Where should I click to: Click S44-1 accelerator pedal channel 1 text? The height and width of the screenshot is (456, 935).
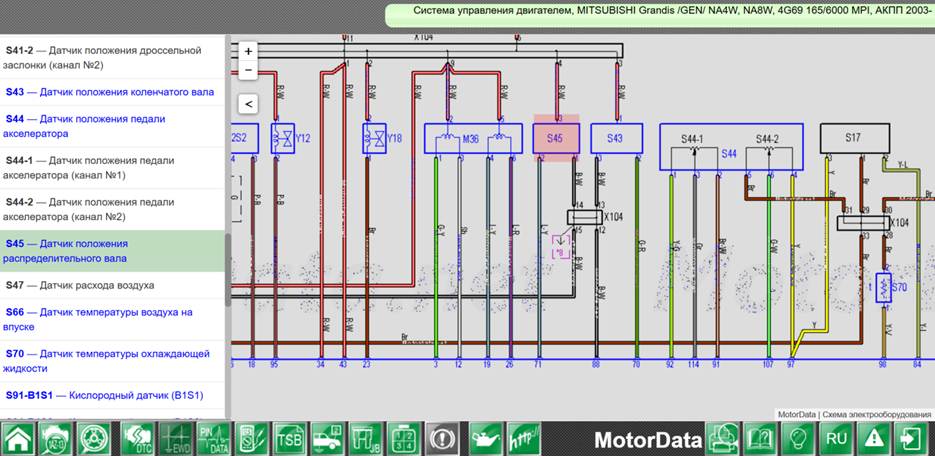(x=89, y=168)
